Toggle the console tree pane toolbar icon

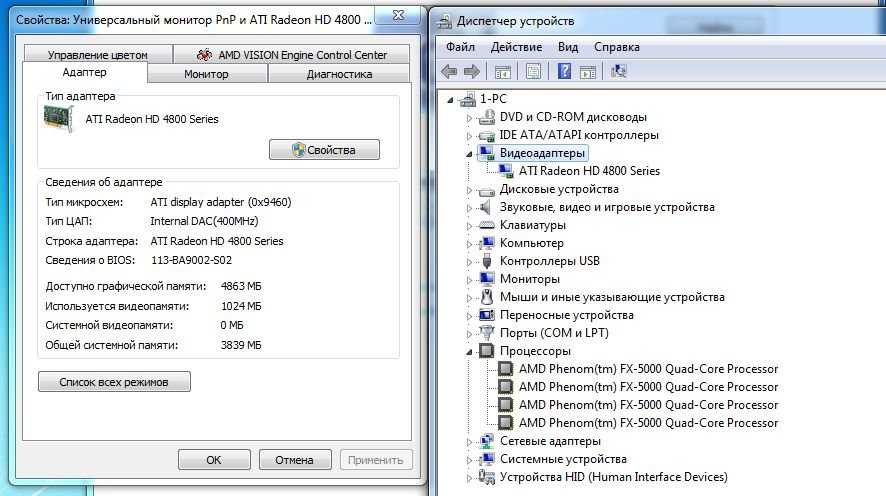coord(502,72)
